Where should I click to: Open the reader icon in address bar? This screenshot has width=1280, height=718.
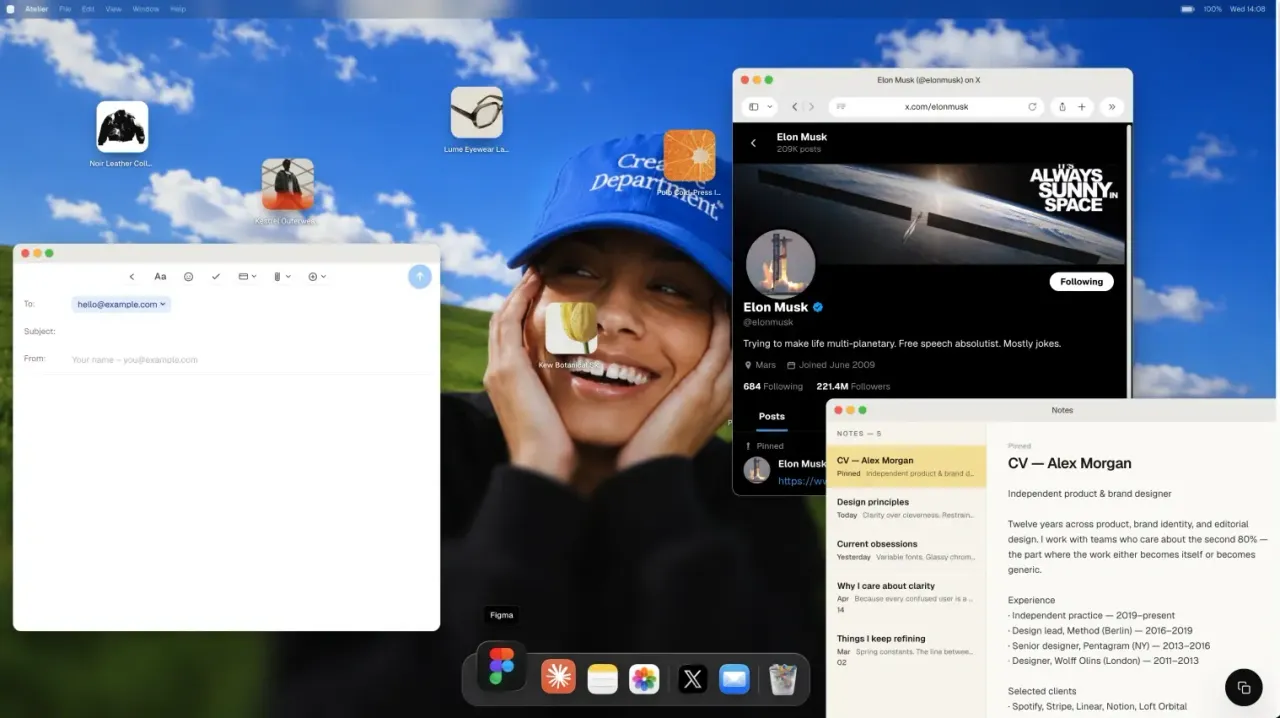tap(841, 107)
